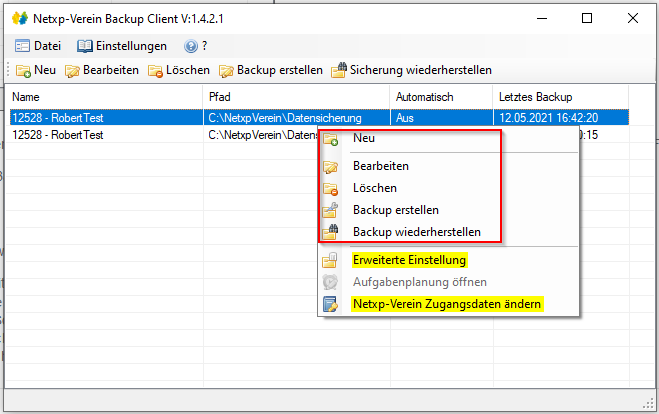The image size is (659, 414).
Task: Click the Backup erstellen toolbar icon
Action: (226, 71)
